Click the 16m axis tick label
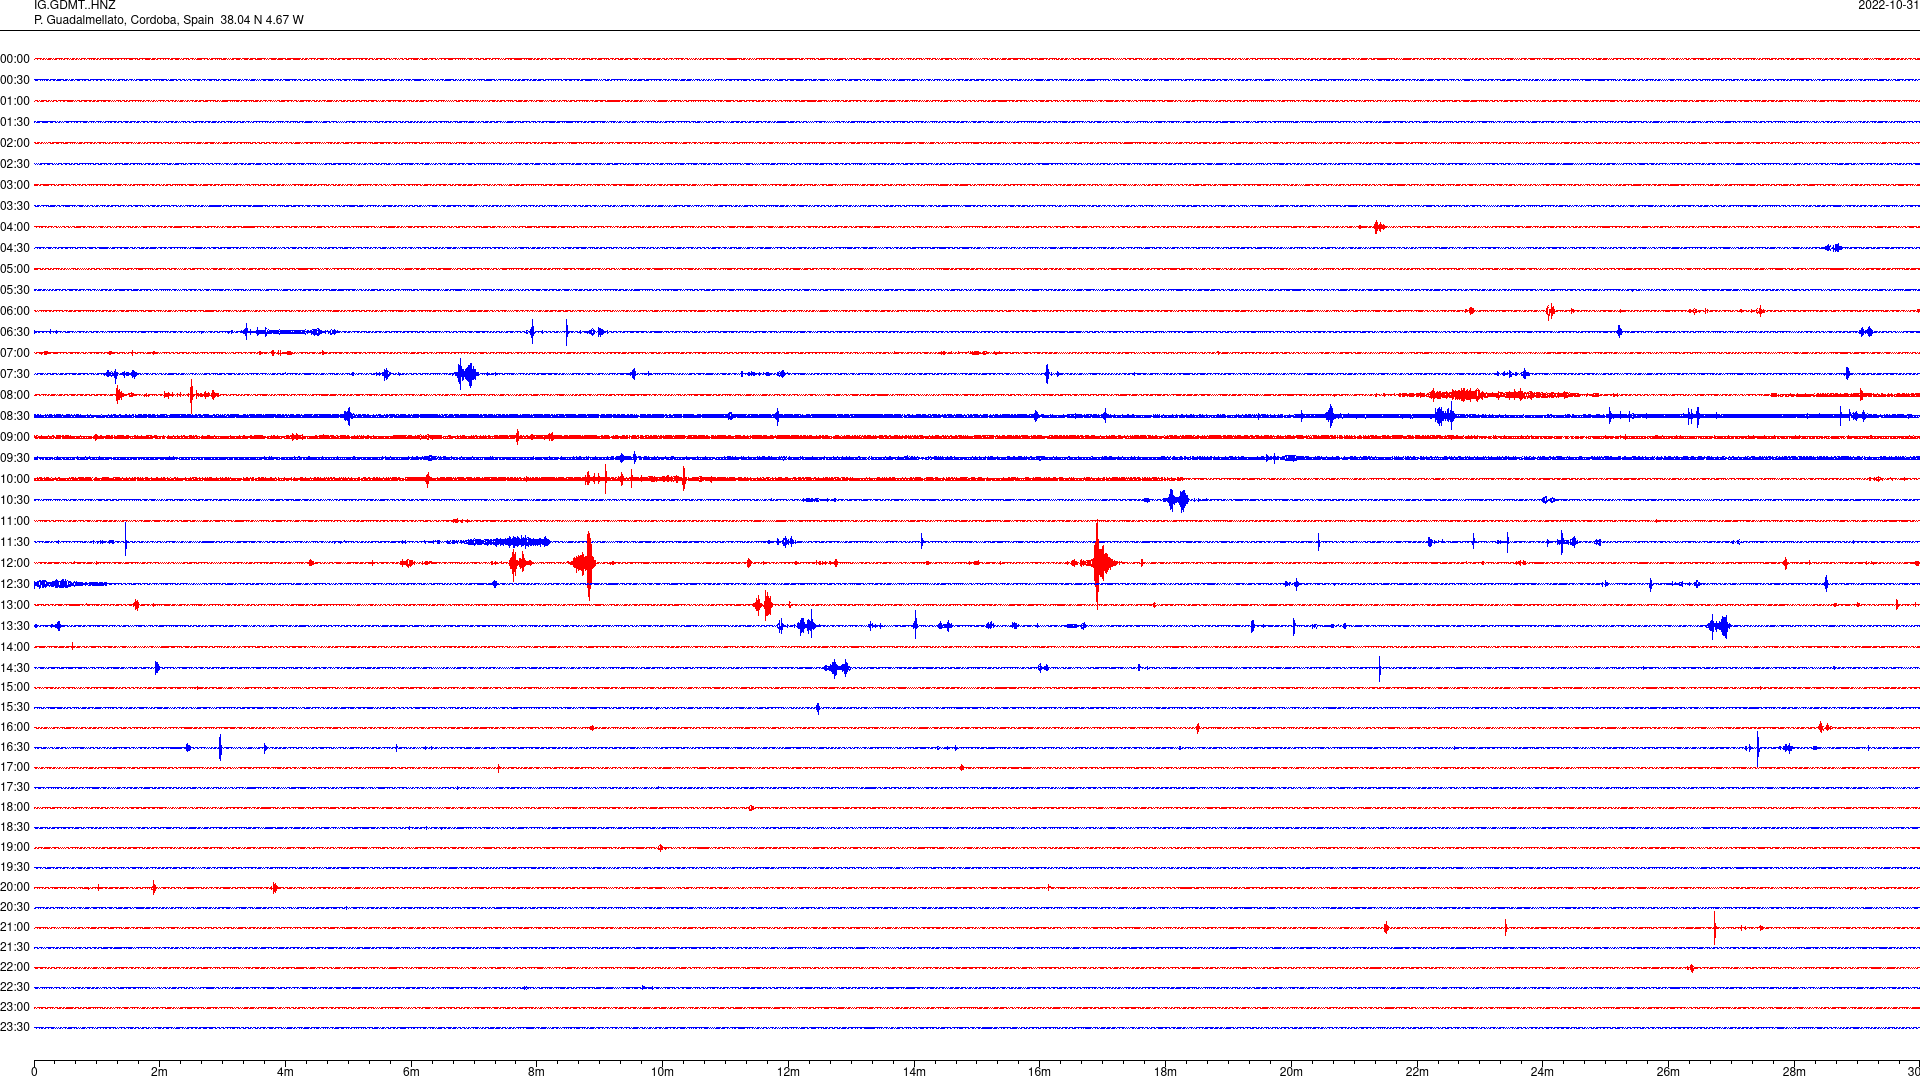 (1040, 1072)
